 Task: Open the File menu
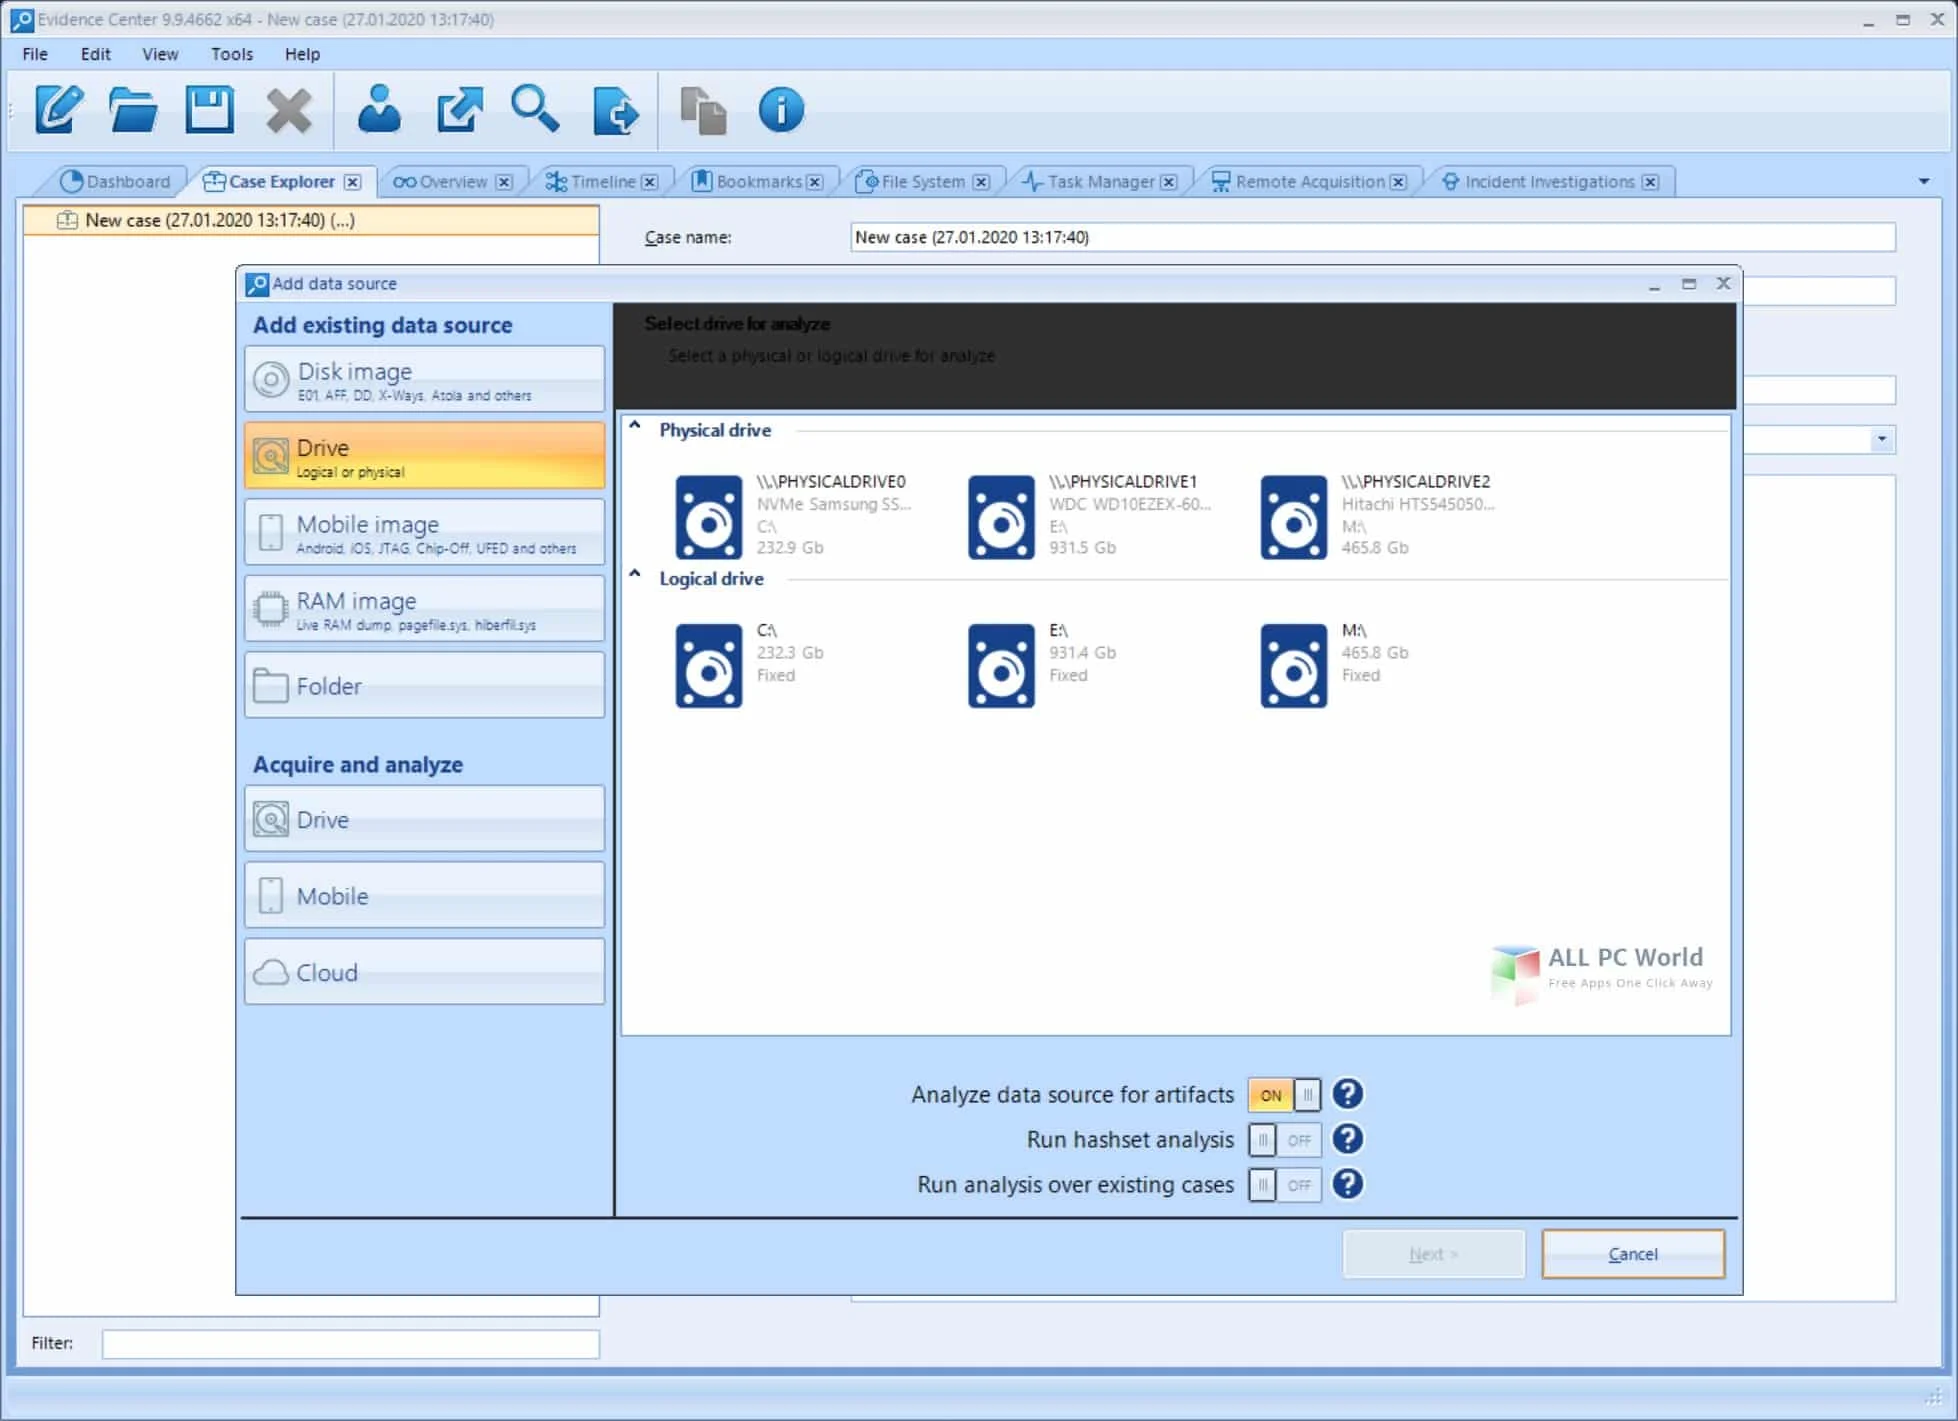[x=35, y=54]
